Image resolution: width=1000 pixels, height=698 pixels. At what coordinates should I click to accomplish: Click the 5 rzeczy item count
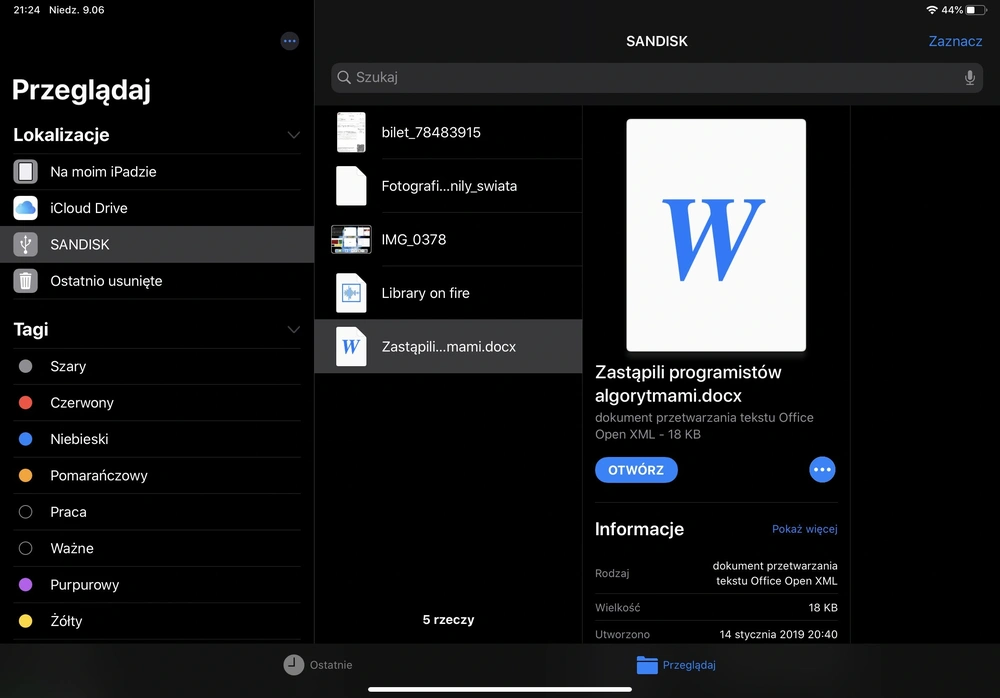point(448,620)
